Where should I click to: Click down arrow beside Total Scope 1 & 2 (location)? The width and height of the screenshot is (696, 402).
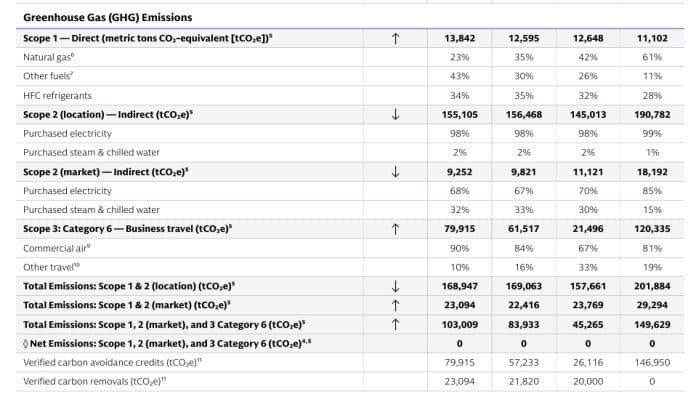[x=395, y=286]
